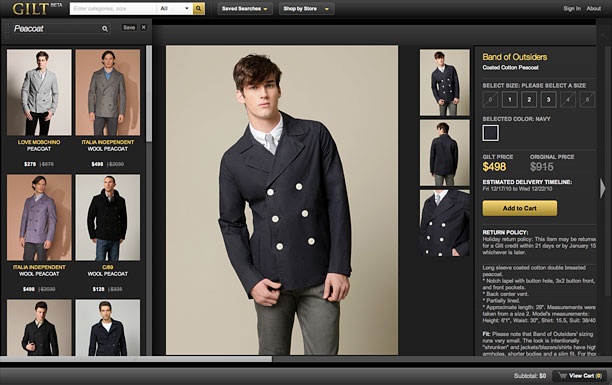Click the original price $915
Screen dimensions: 612x385
point(542,167)
